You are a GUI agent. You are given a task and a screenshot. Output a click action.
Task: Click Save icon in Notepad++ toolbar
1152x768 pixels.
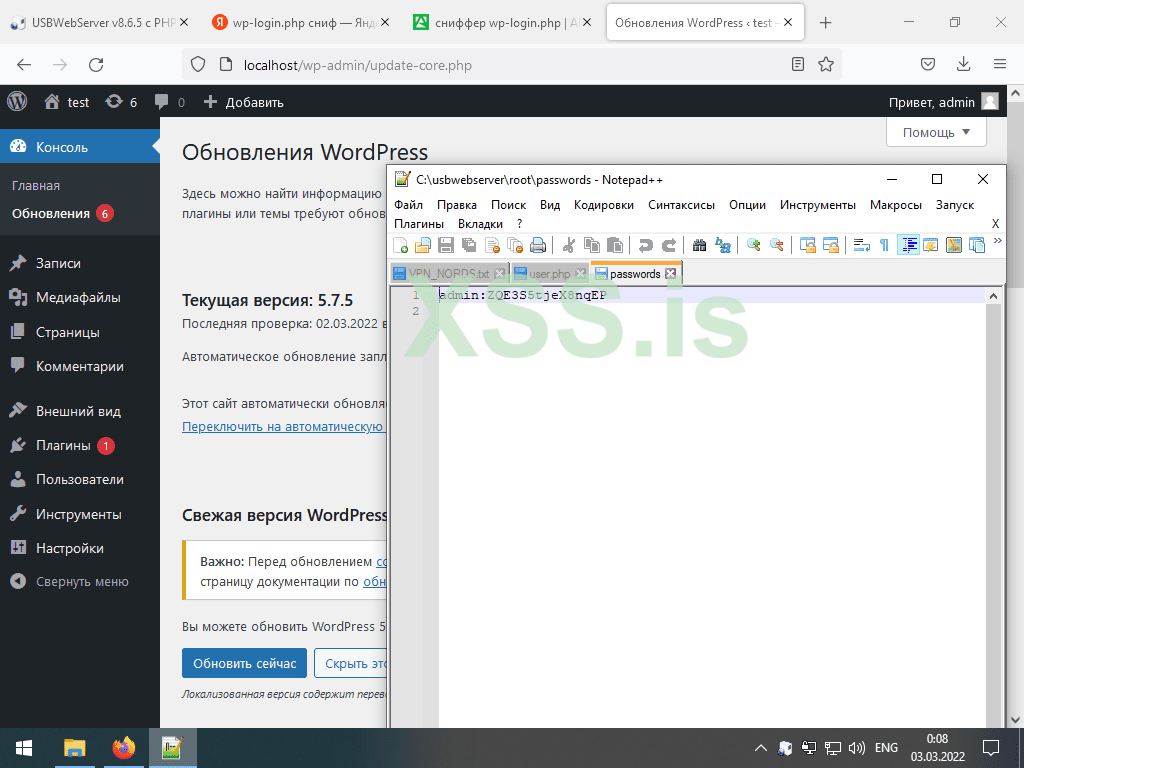pos(445,245)
